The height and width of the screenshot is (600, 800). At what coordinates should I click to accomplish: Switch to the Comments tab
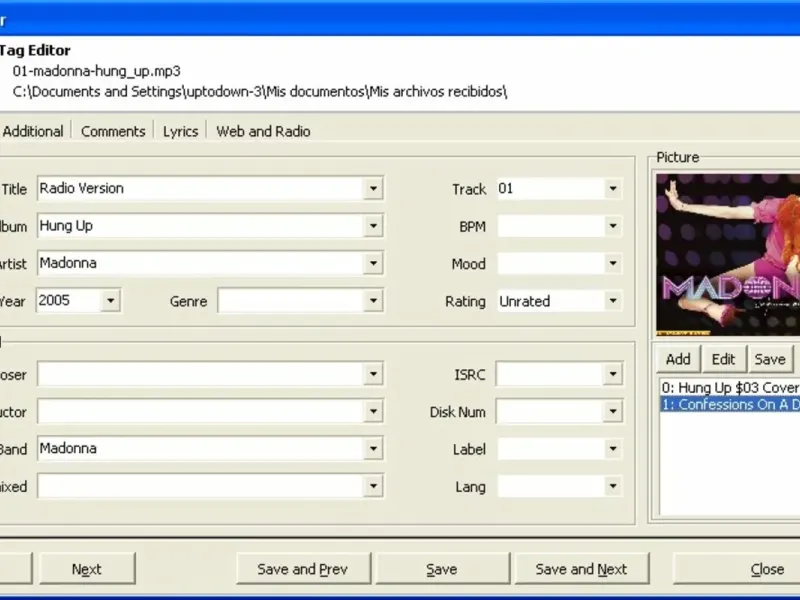coord(113,131)
